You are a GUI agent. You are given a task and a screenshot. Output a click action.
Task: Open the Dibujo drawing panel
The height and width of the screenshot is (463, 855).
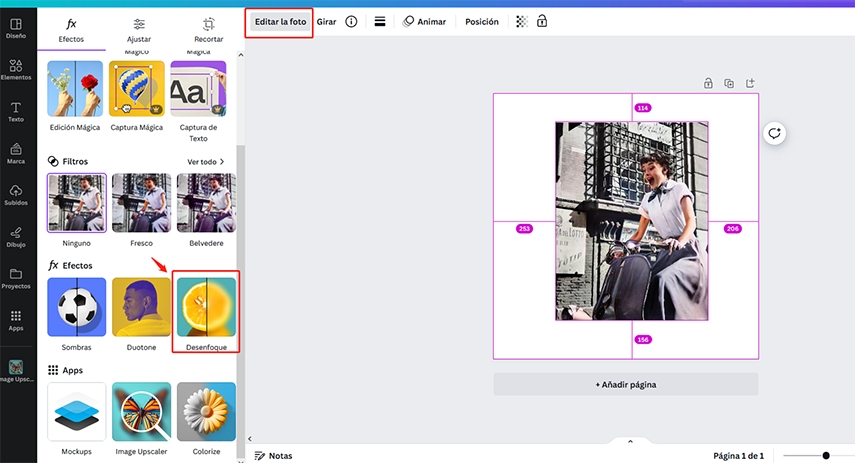[16, 237]
